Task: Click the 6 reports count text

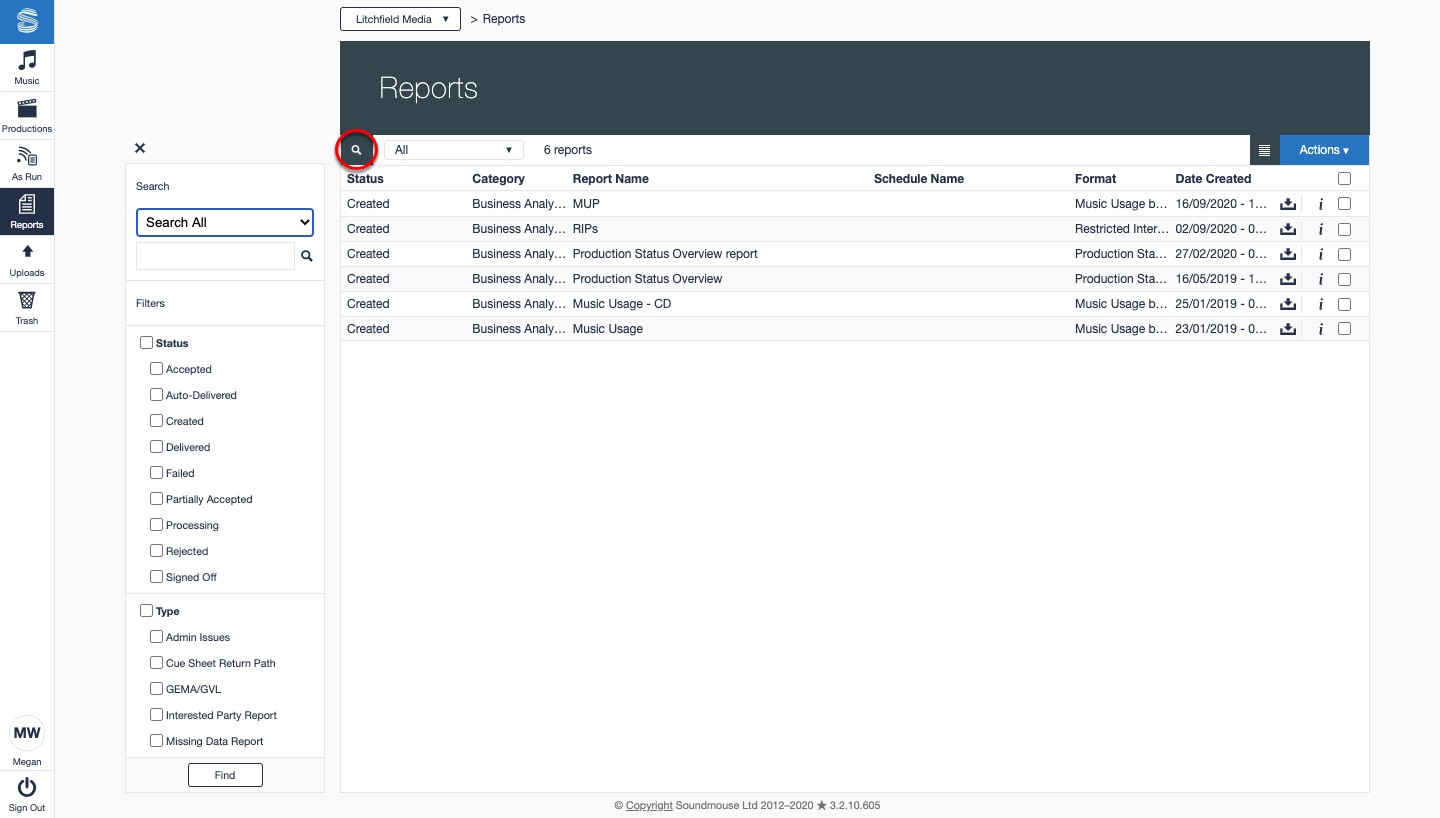Action: pos(568,150)
